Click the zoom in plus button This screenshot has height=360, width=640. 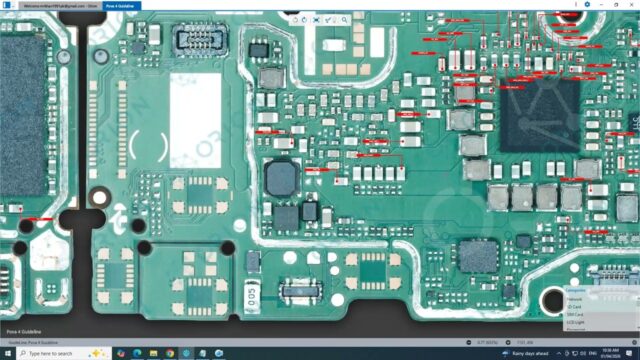click(x=508, y=342)
